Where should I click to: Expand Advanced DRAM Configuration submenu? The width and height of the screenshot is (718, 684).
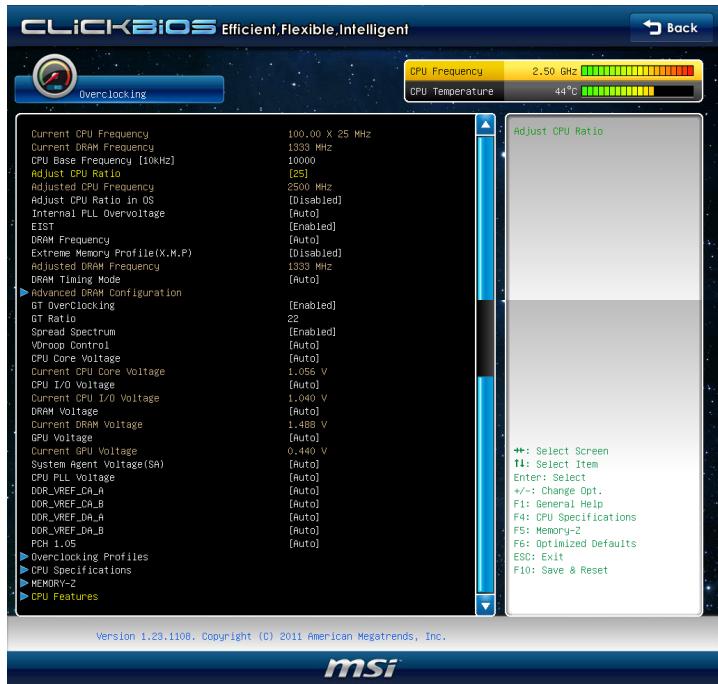coord(106,293)
